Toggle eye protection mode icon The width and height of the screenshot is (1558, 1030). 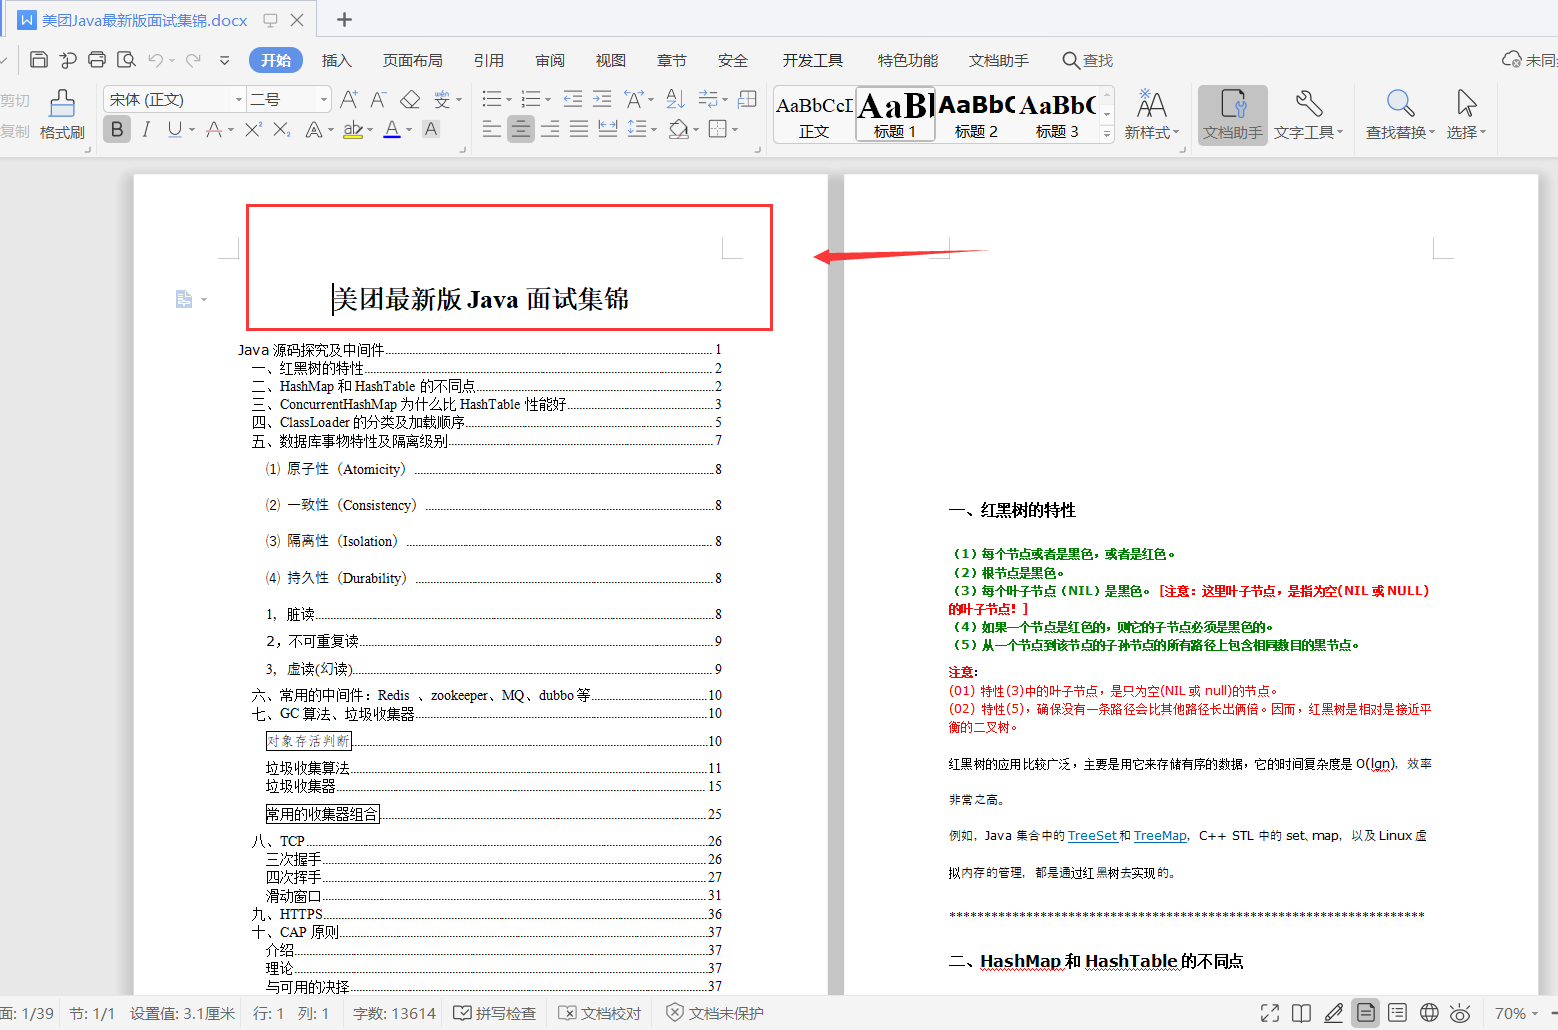1460,1013
